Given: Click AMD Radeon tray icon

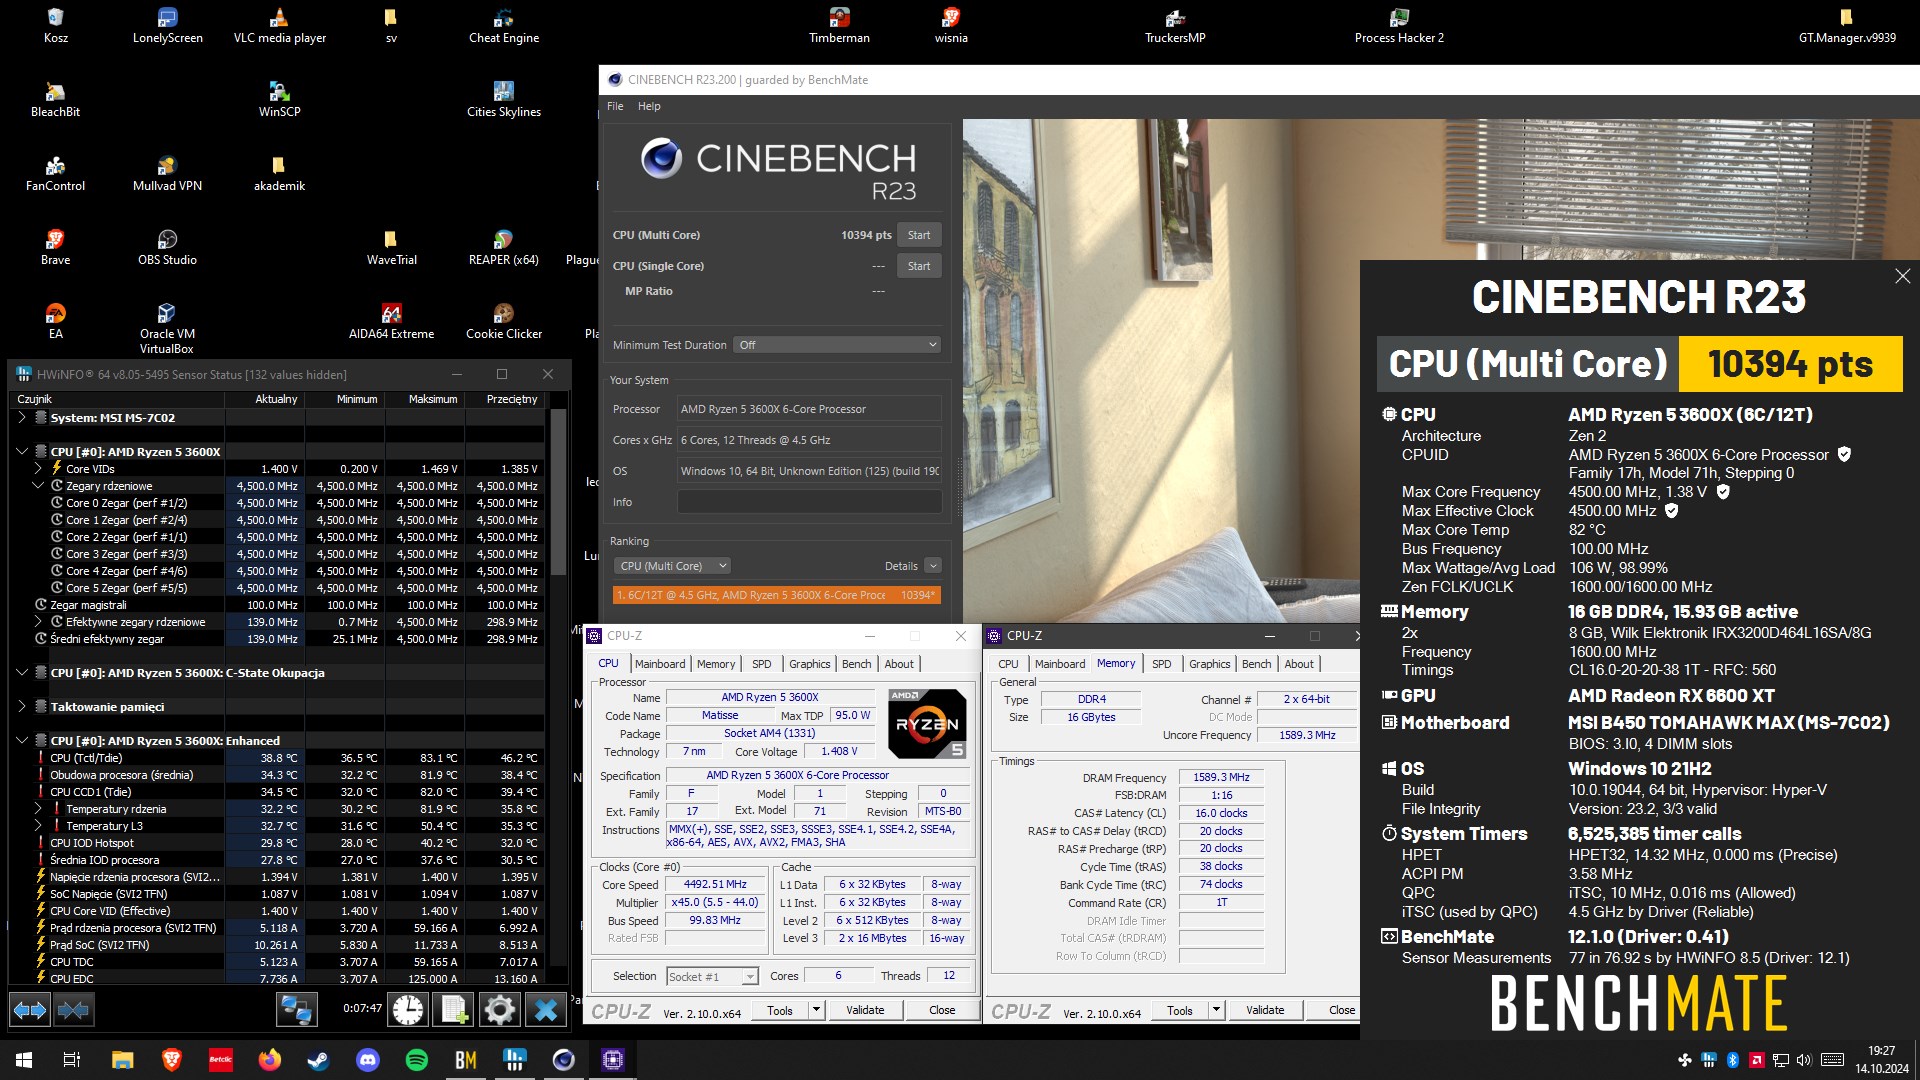Looking at the screenshot, I should tap(1757, 1060).
